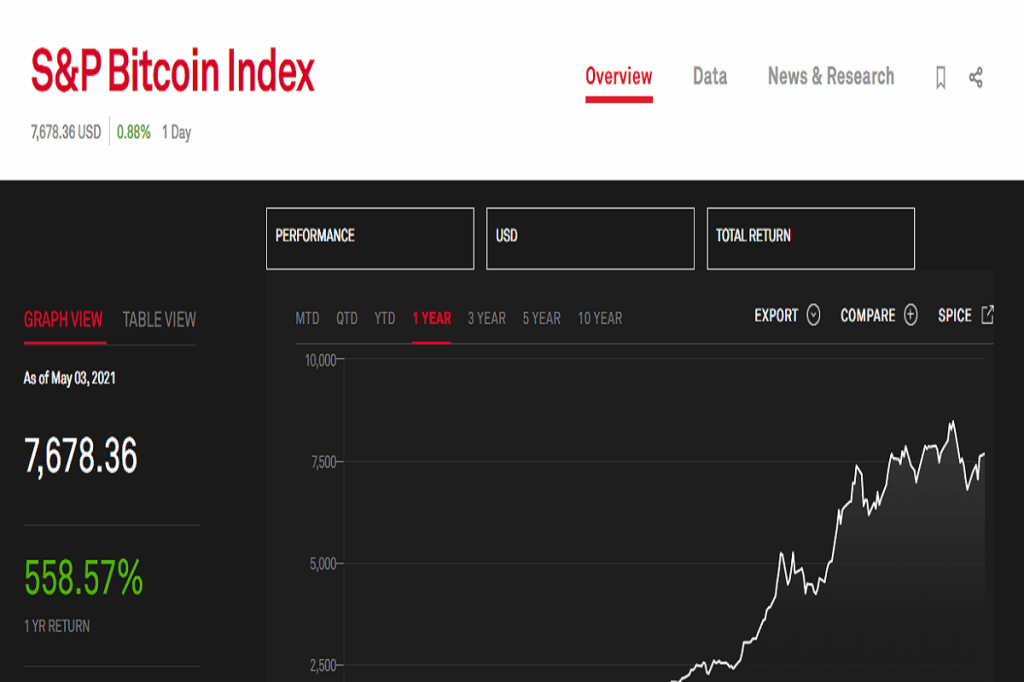
Task: Switch to the Data tab
Action: click(x=709, y=76)
